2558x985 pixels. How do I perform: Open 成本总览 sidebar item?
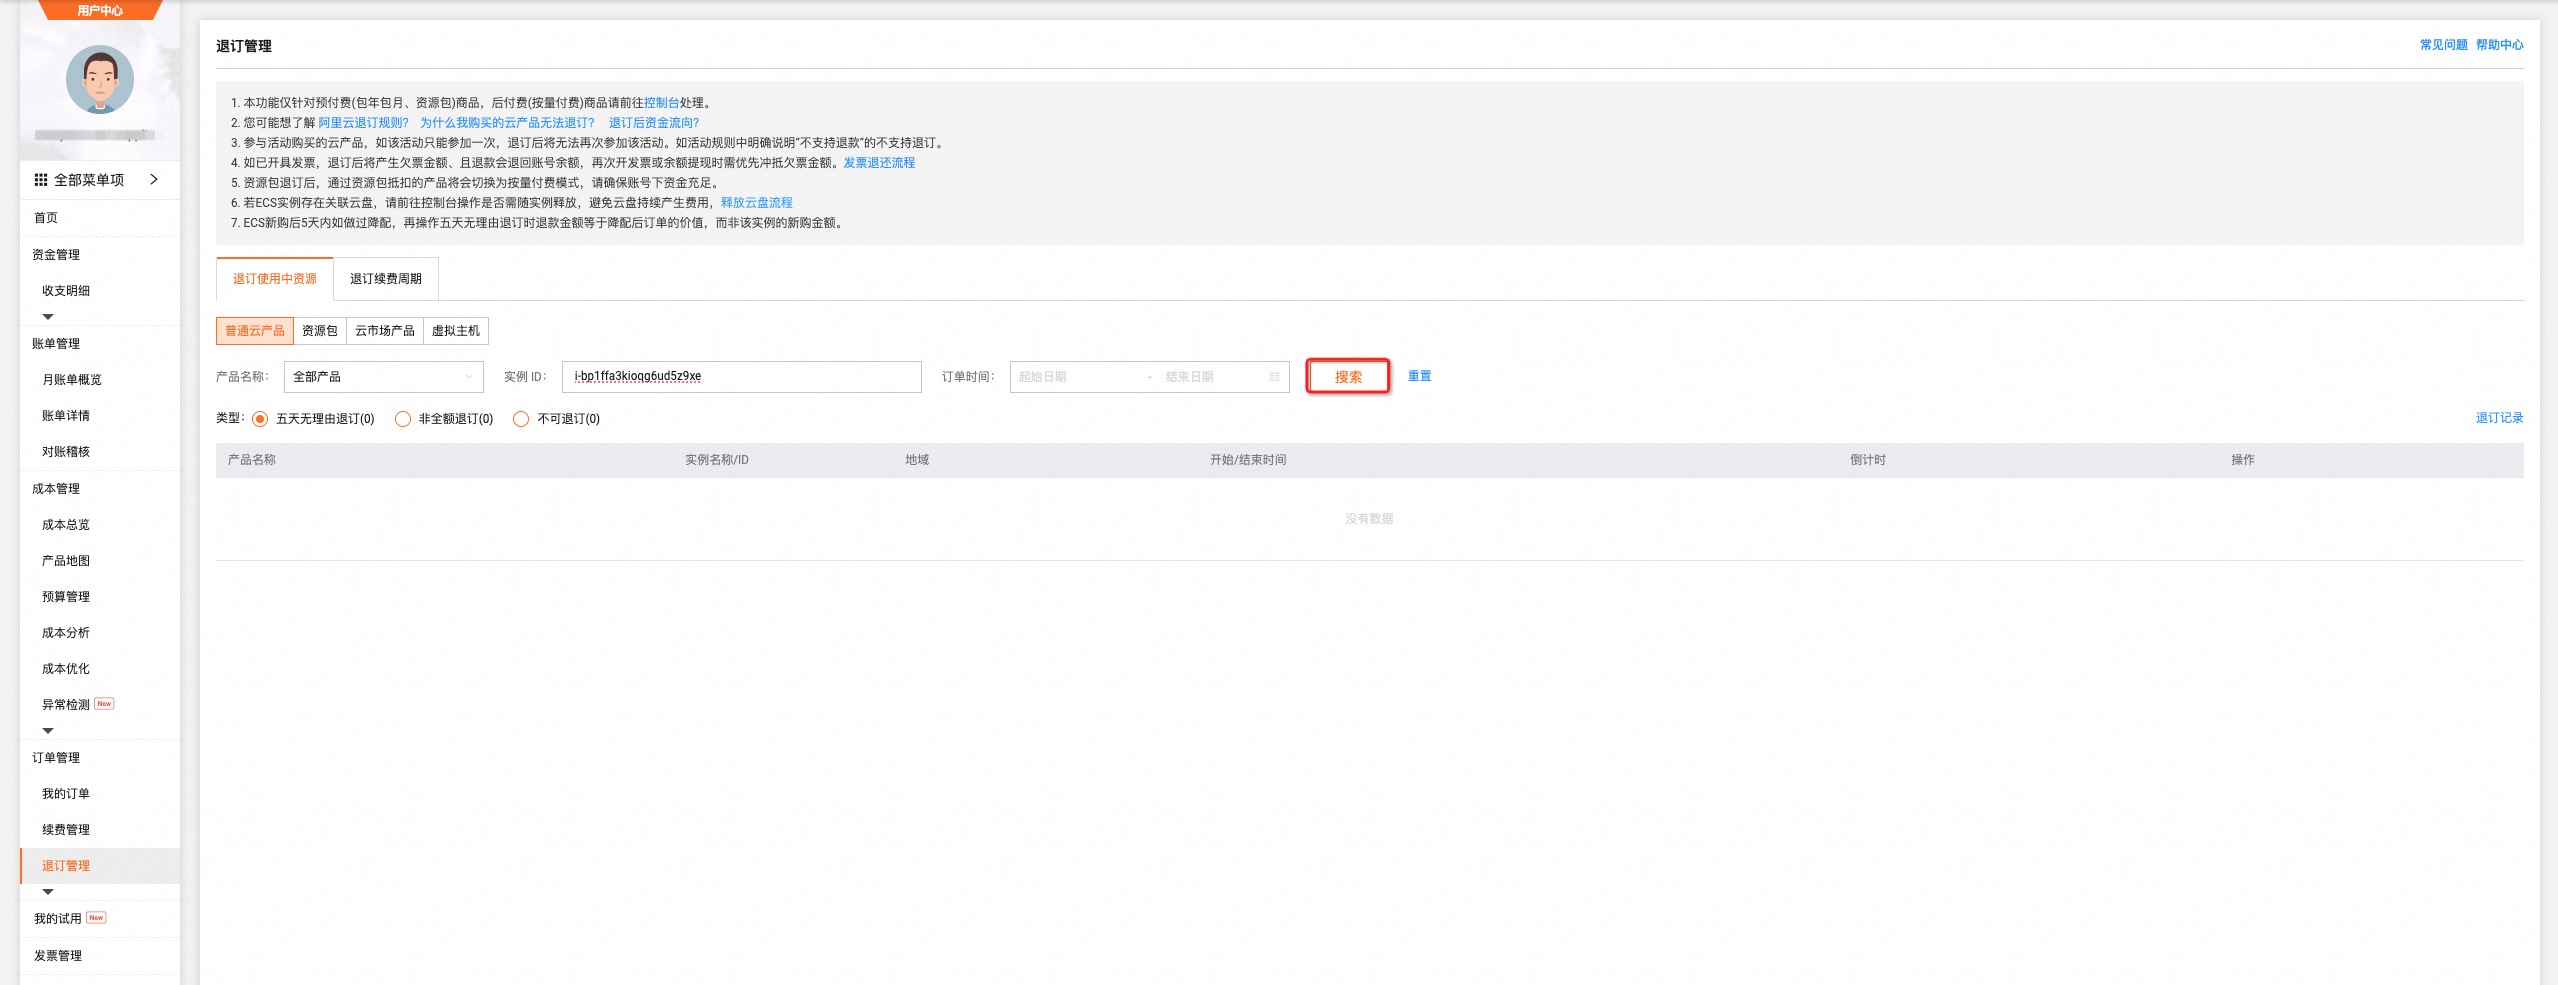(x=66, y=525)
